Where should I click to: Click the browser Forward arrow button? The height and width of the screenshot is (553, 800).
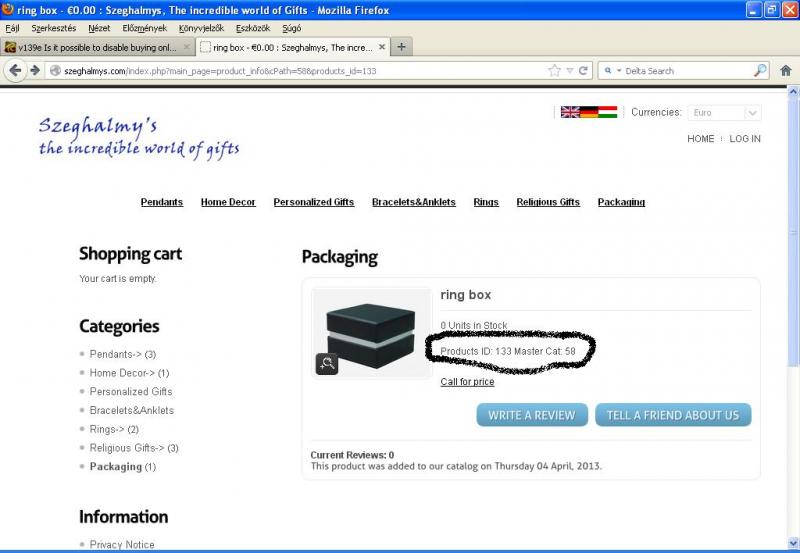point(34,70)
